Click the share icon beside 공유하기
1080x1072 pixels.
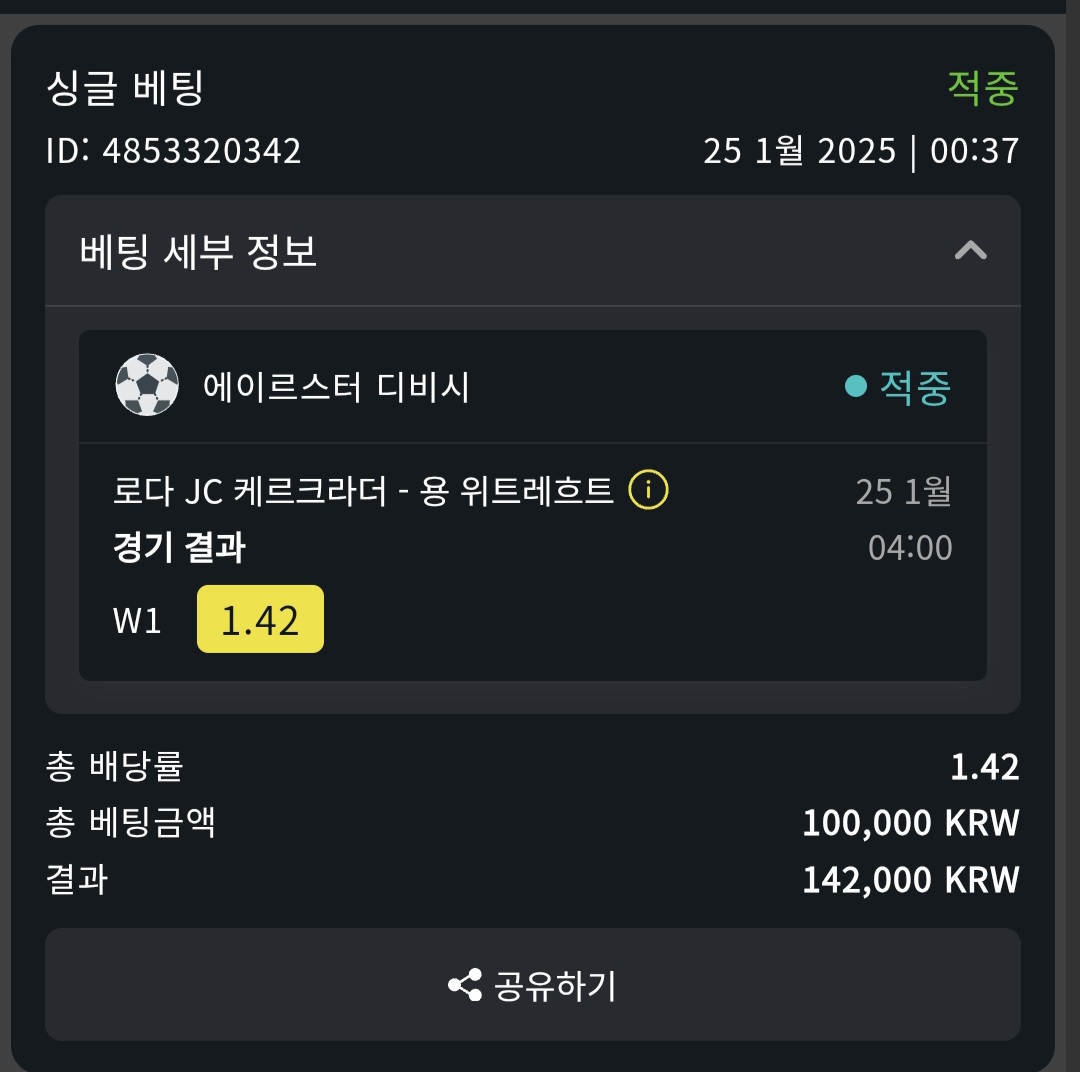(x=465, y=985)
